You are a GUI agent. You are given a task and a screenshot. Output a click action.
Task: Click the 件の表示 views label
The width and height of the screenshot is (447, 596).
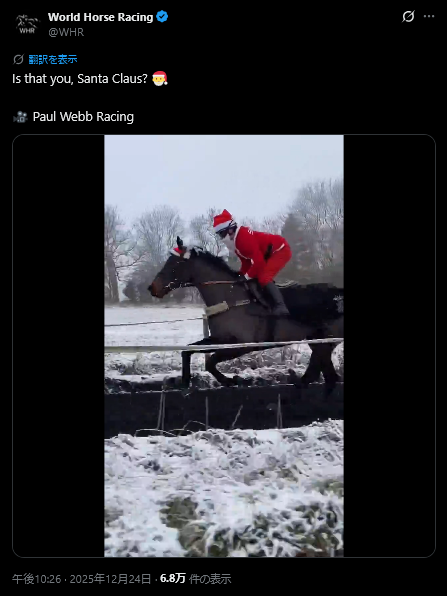(210, 579)
